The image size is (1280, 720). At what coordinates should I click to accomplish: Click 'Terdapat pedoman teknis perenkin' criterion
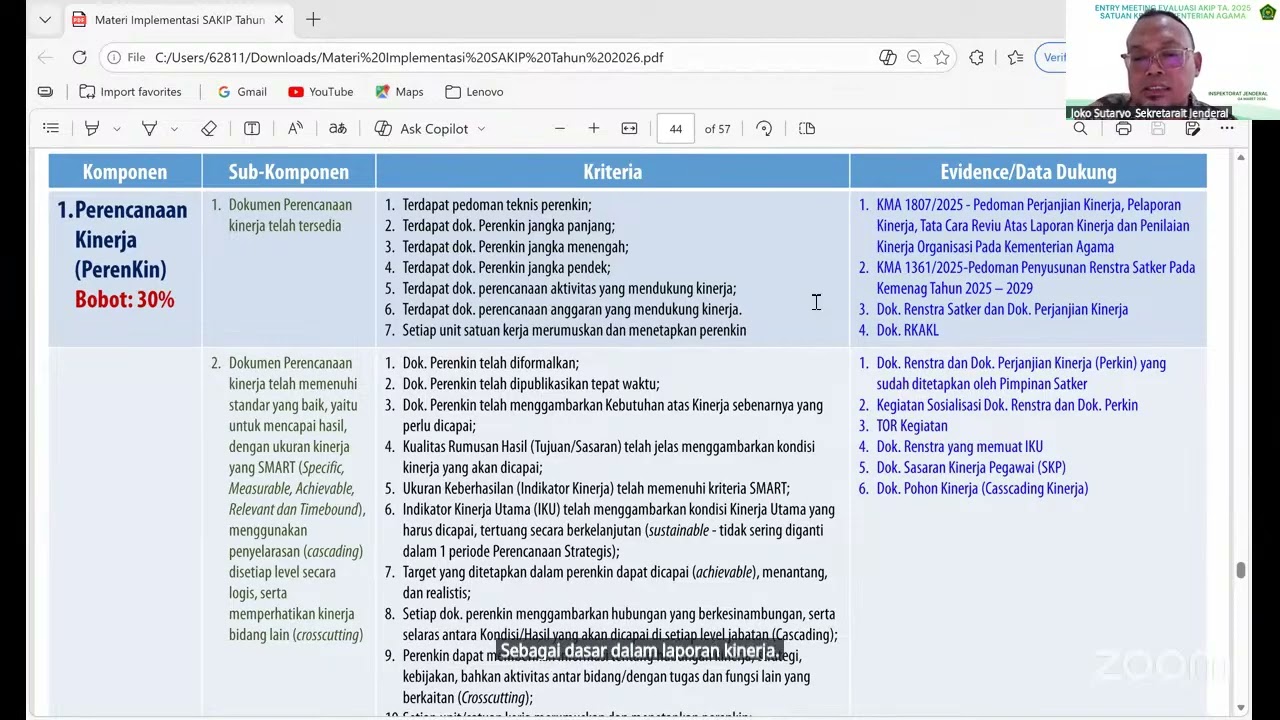(x=496, y=205)
